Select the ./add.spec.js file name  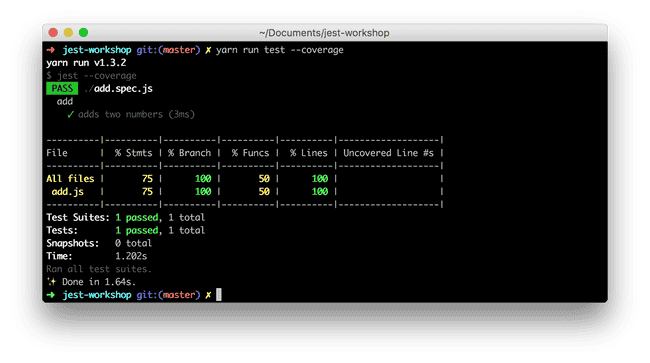pos(119,89)
